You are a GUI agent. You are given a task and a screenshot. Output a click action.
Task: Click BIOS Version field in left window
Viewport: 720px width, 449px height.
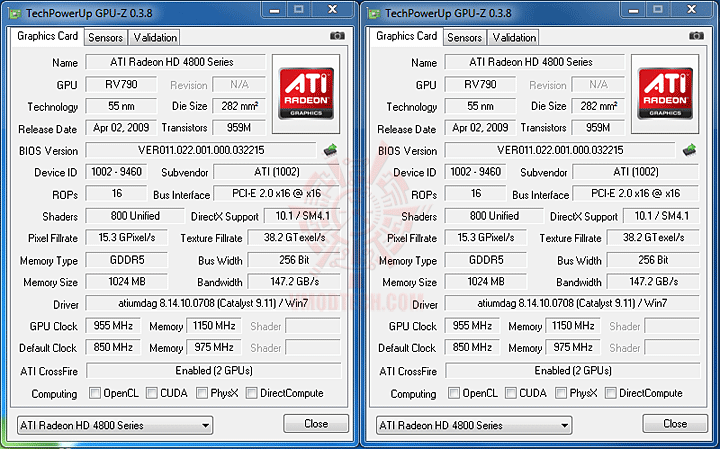201,150
